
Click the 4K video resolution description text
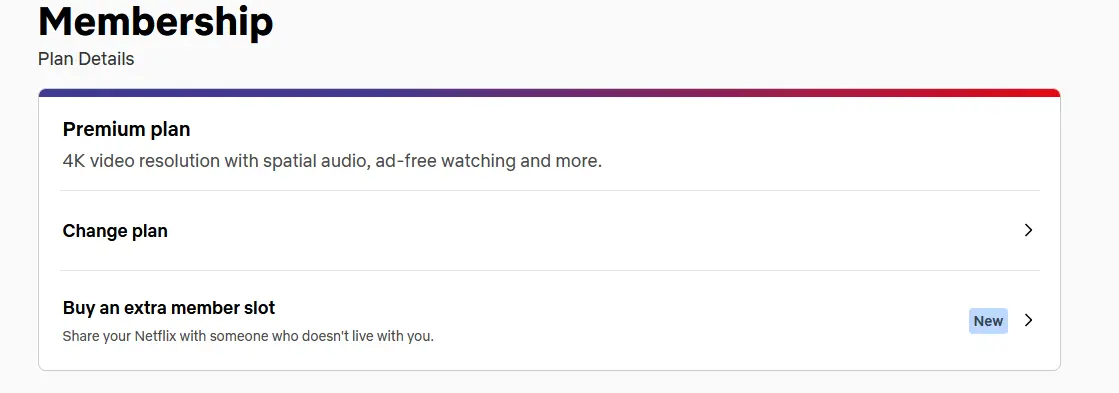[333, 161]
